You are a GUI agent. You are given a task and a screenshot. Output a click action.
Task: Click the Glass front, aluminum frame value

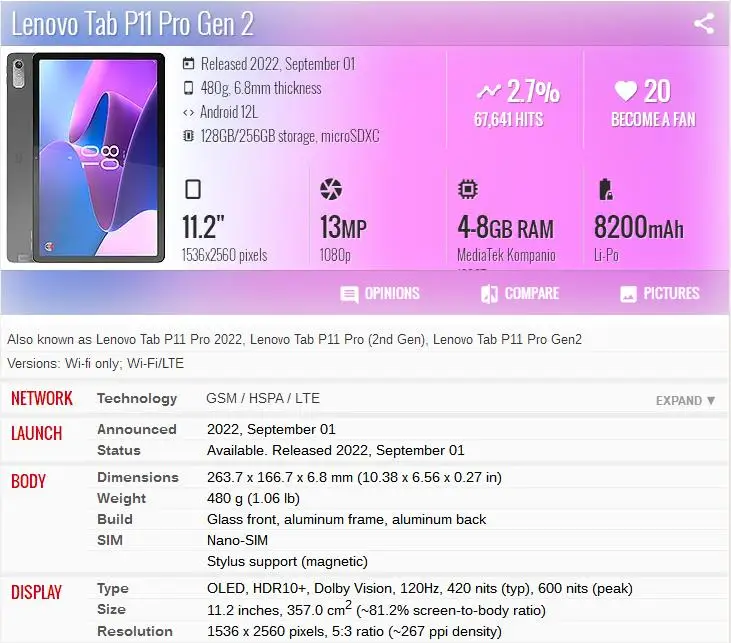tap(346, 519)
